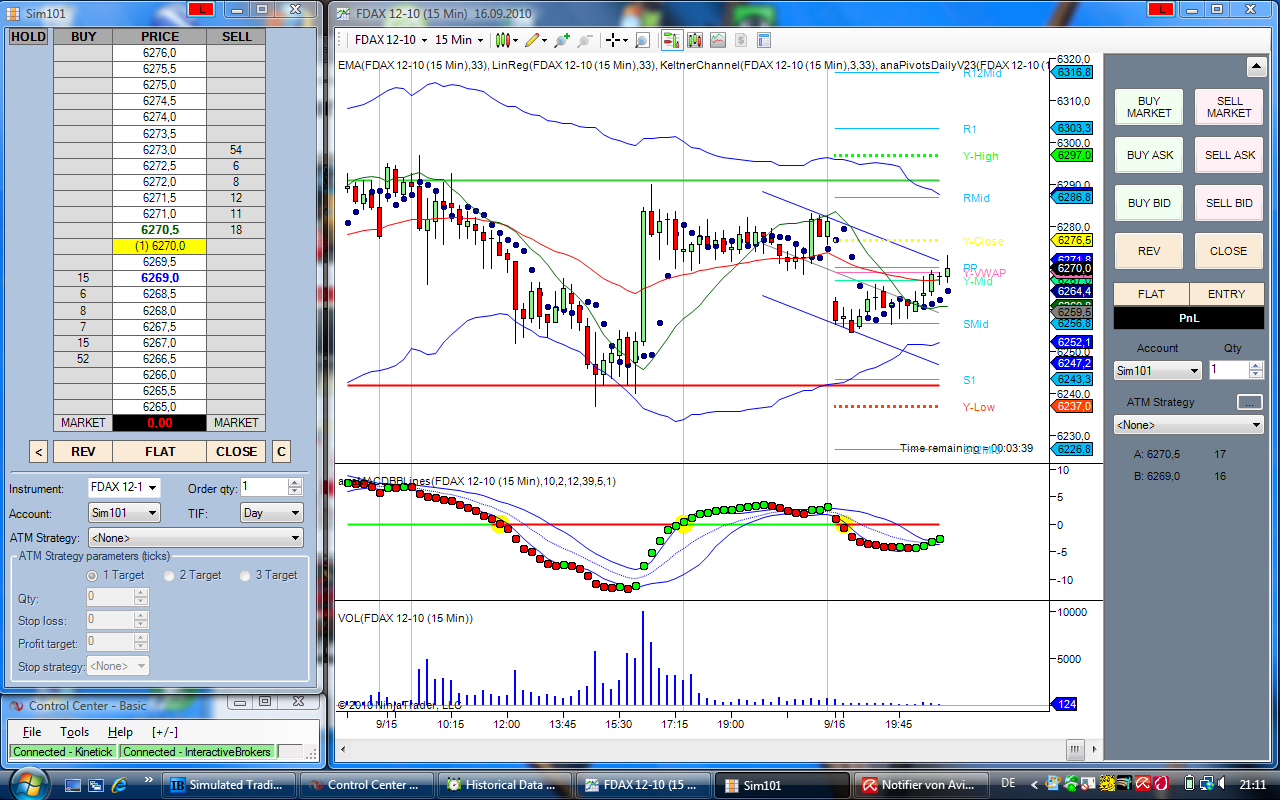Click the Connected - Kinetick status
This screenshot has height=800, width=1280.
coord(63,752)
